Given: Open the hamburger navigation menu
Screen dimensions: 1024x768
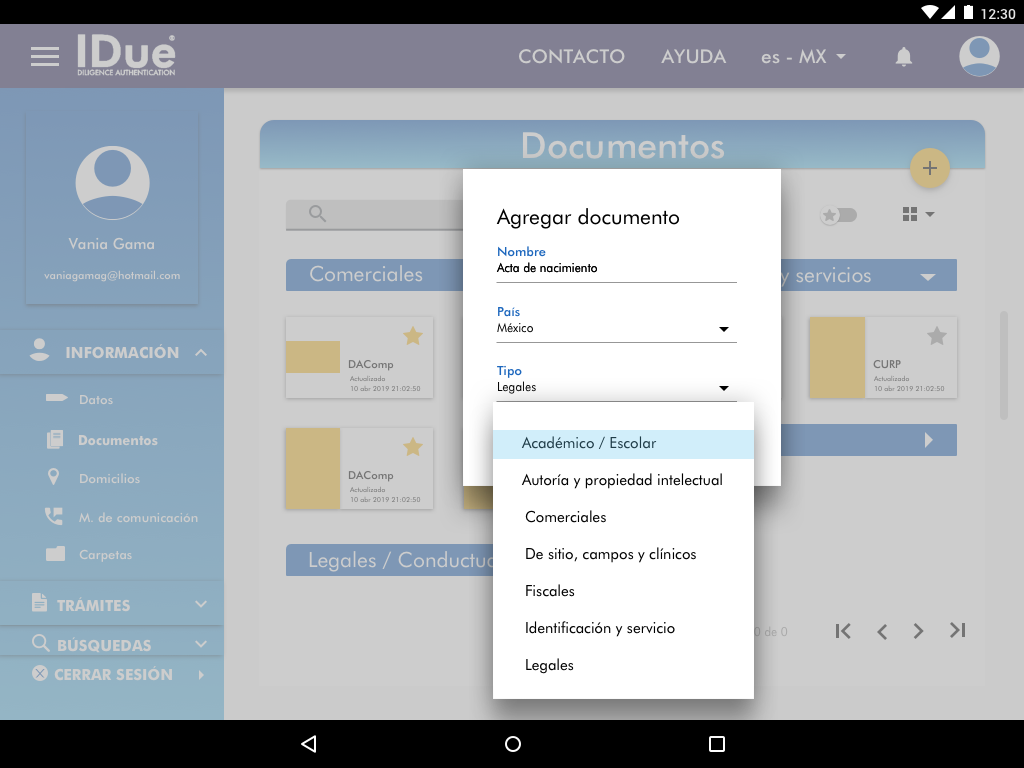Looking at the screenshot, I should [x=45, y=57].
